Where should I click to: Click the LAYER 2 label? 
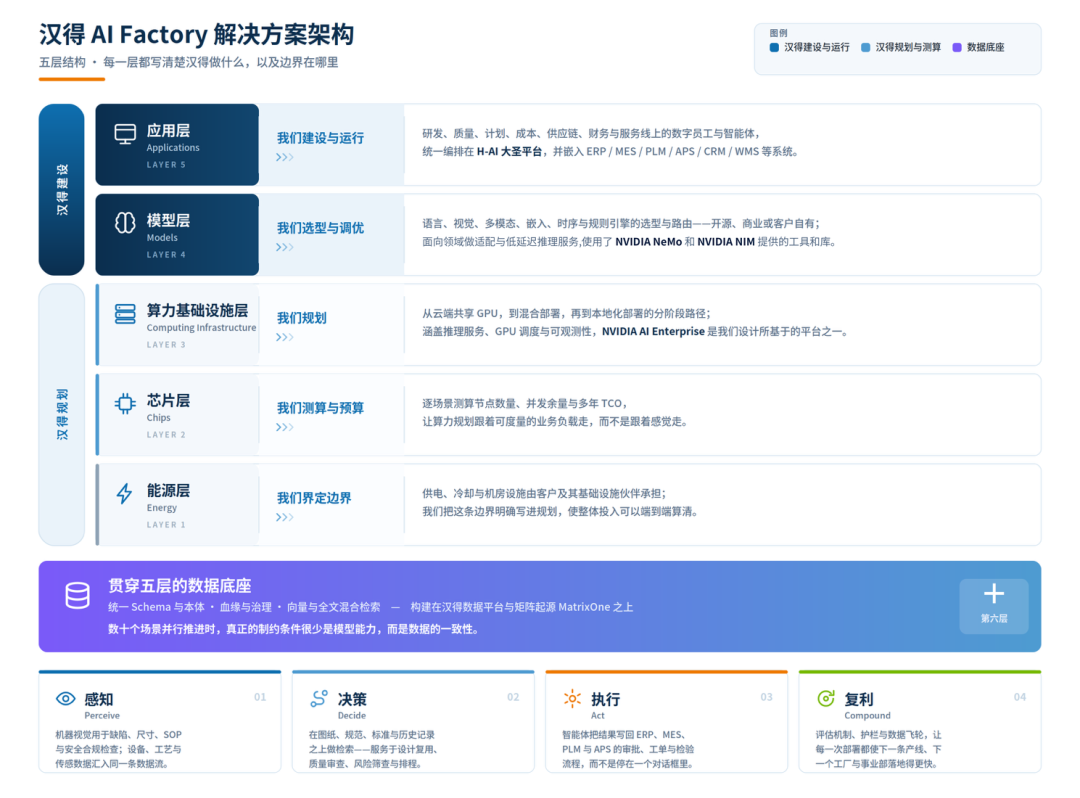pyautogui.click(x=166, y=435)
